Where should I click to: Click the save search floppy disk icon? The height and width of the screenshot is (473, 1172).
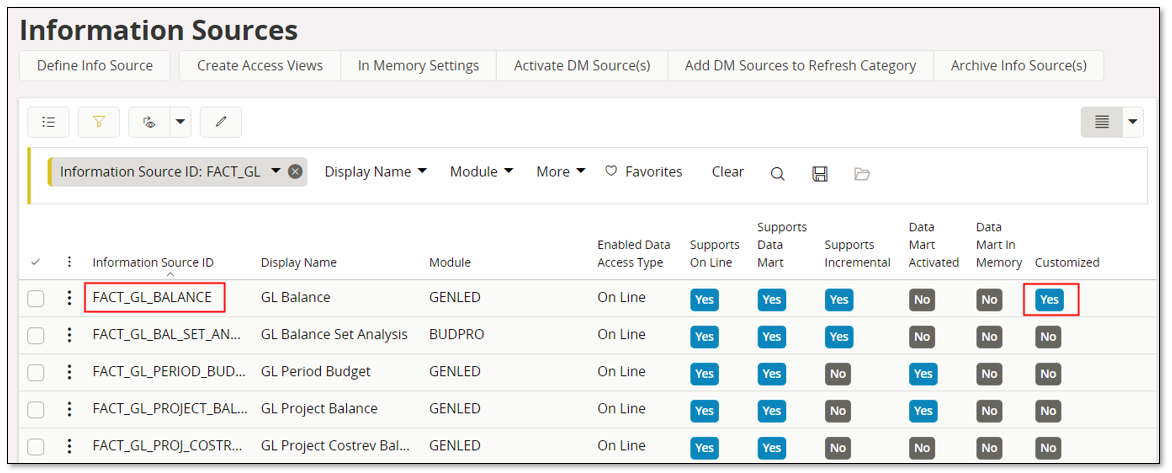(x=819, y=173)
